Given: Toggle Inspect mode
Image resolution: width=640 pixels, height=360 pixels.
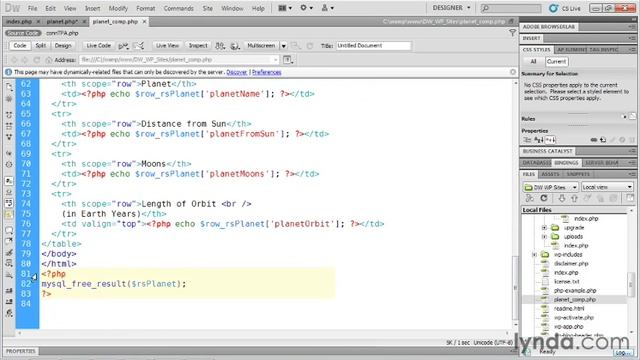Looking at the screenshot, I should [198, 46].
